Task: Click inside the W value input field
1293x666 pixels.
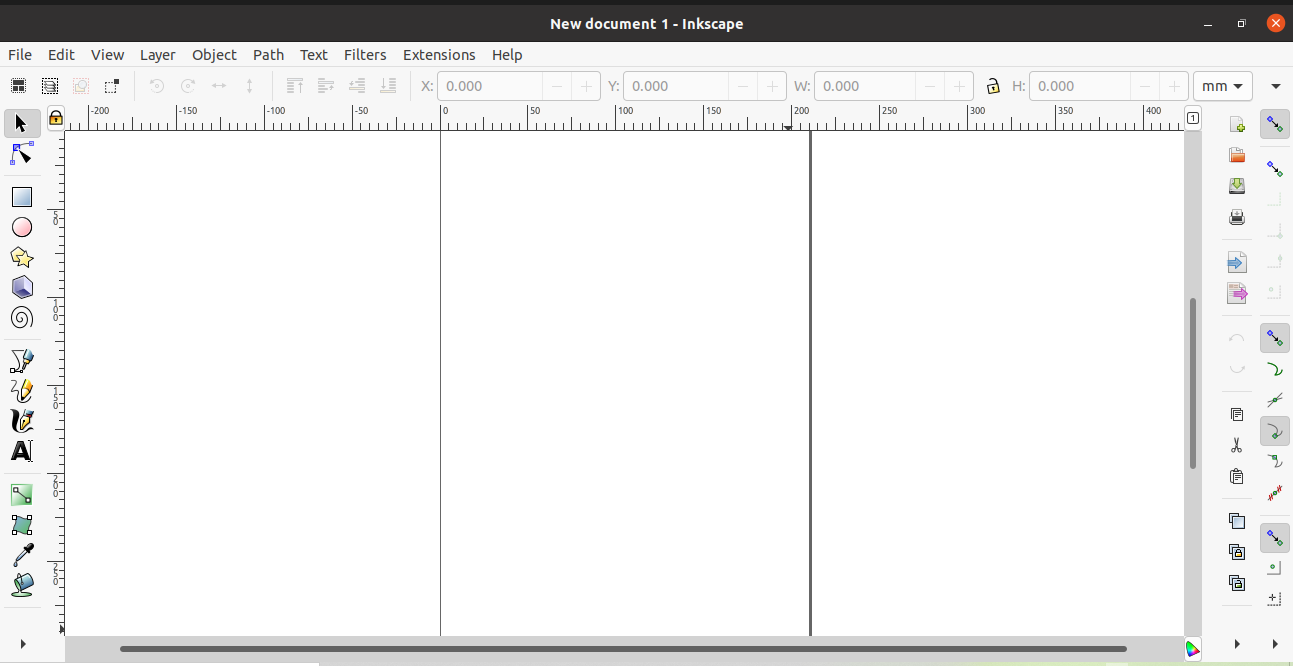Action: coord(867,86)
